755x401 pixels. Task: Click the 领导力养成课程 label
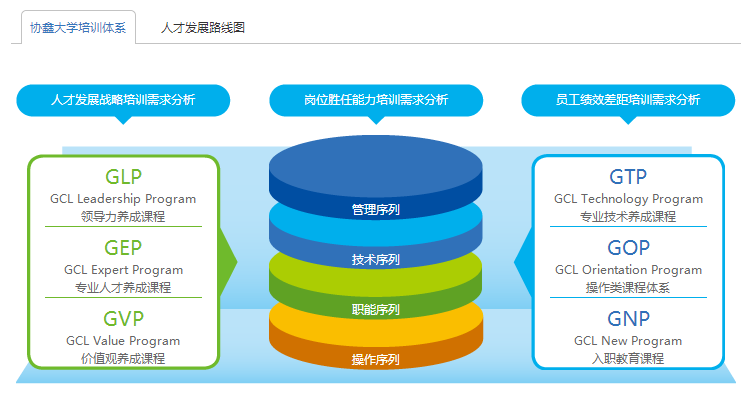(123, 217)
